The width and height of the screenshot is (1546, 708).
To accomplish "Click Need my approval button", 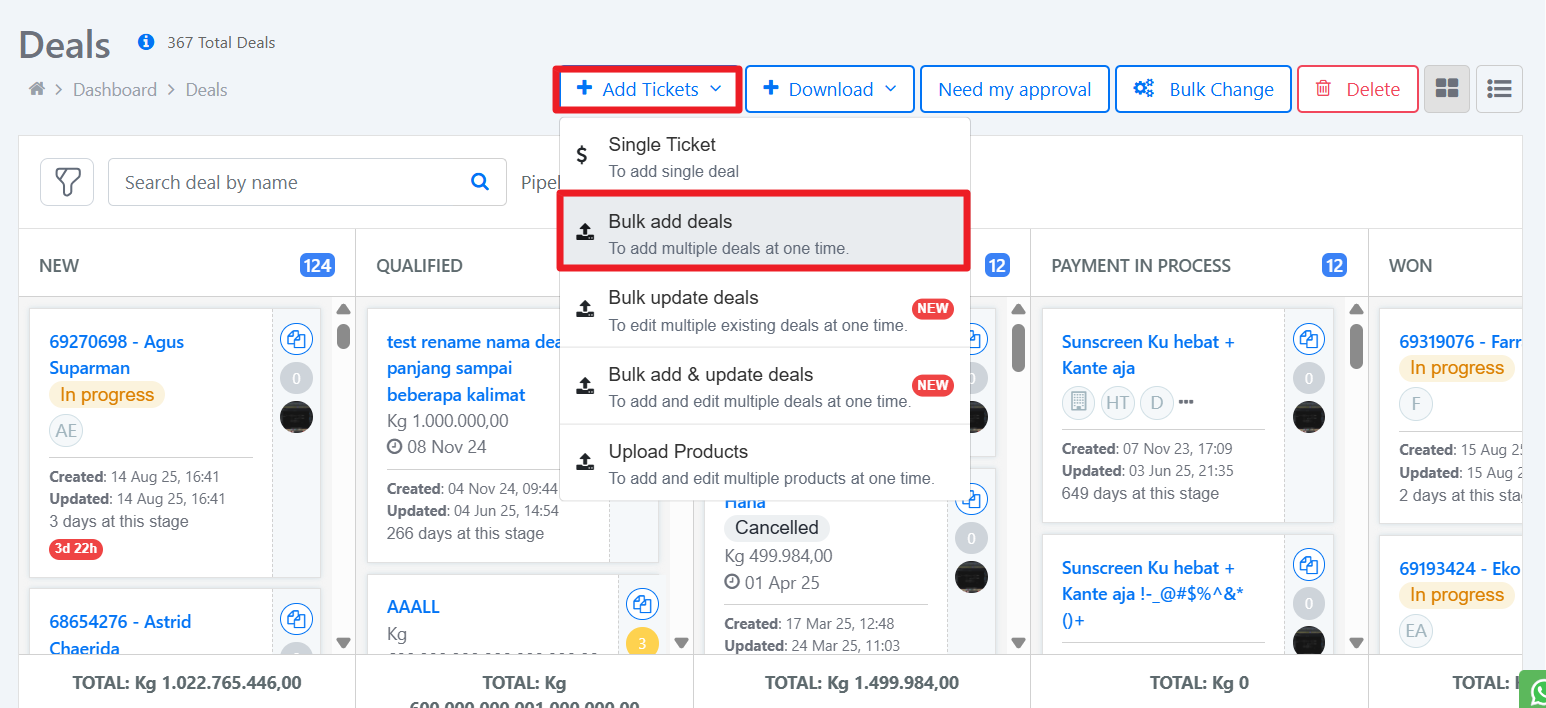I will coord(1014,89).
